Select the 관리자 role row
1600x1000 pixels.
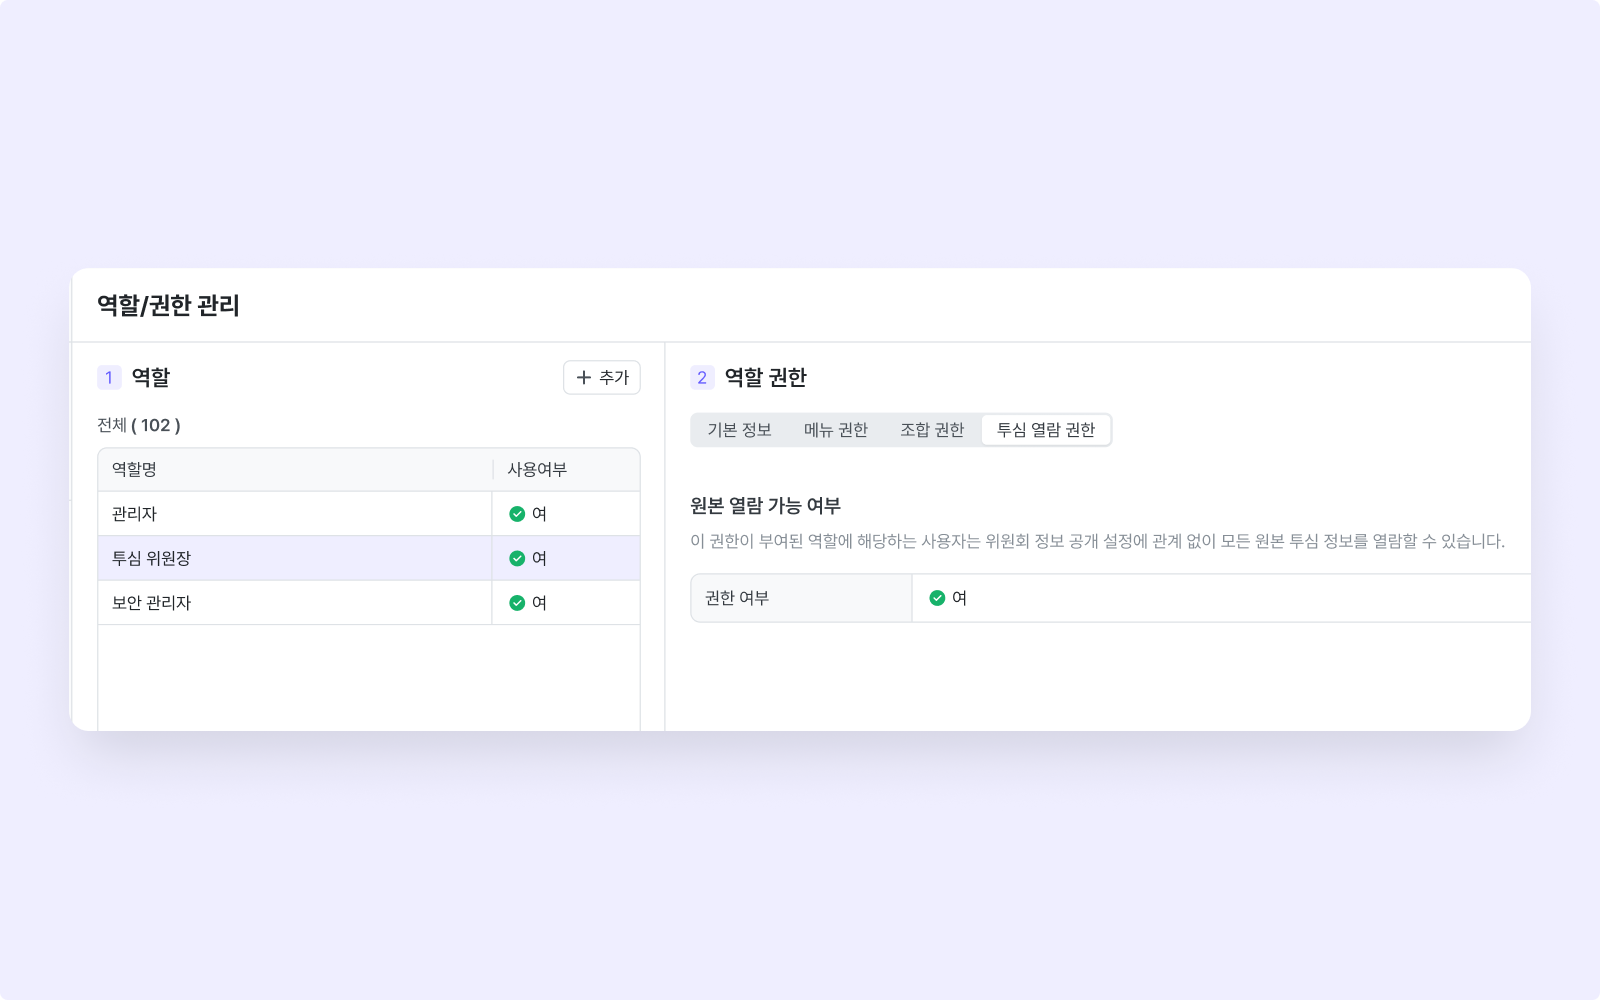pyautogui.click(x=369, y=514)
